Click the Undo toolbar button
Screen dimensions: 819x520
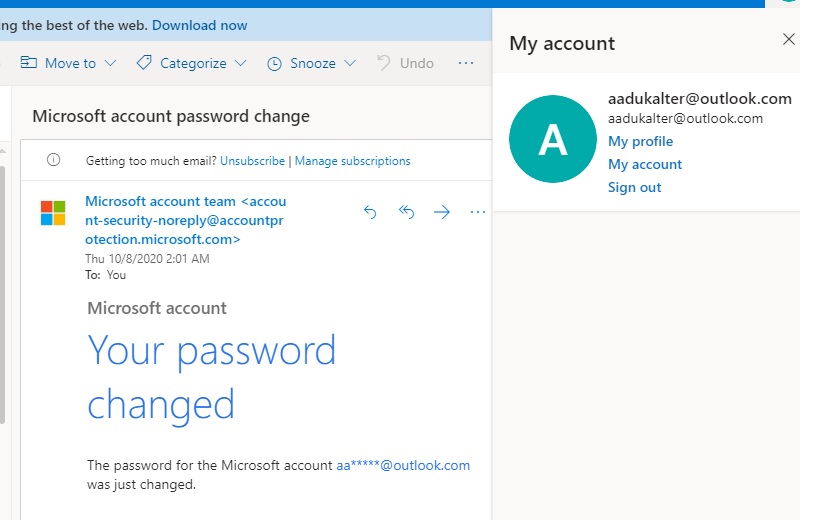coord(405,63)
